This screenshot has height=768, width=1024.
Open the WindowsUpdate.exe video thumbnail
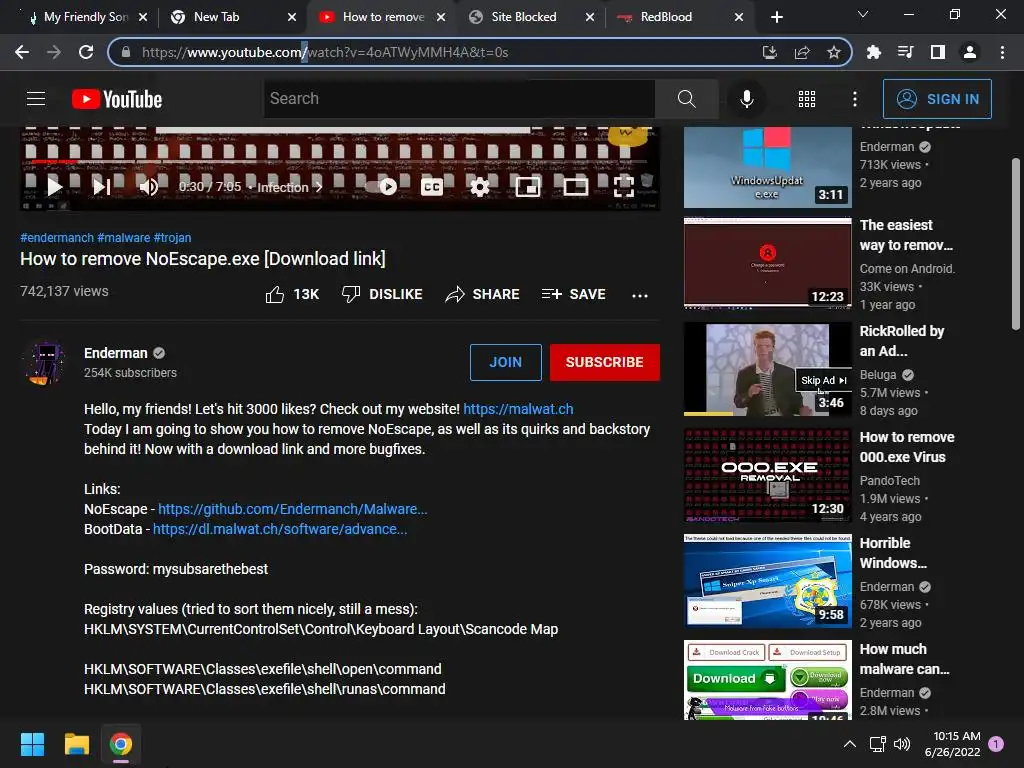(767, 167)
